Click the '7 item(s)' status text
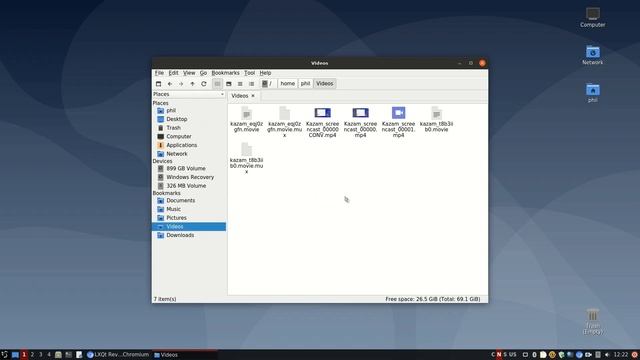 coord(165,299)
